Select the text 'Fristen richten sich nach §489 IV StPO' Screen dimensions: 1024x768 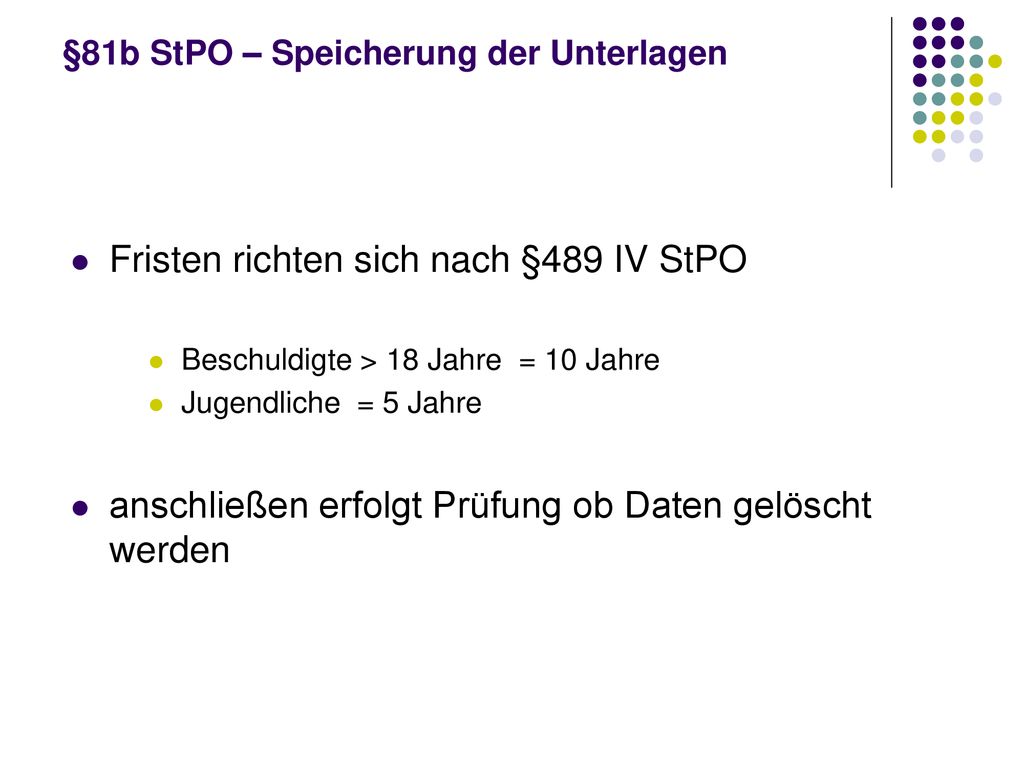coord(428,260)
